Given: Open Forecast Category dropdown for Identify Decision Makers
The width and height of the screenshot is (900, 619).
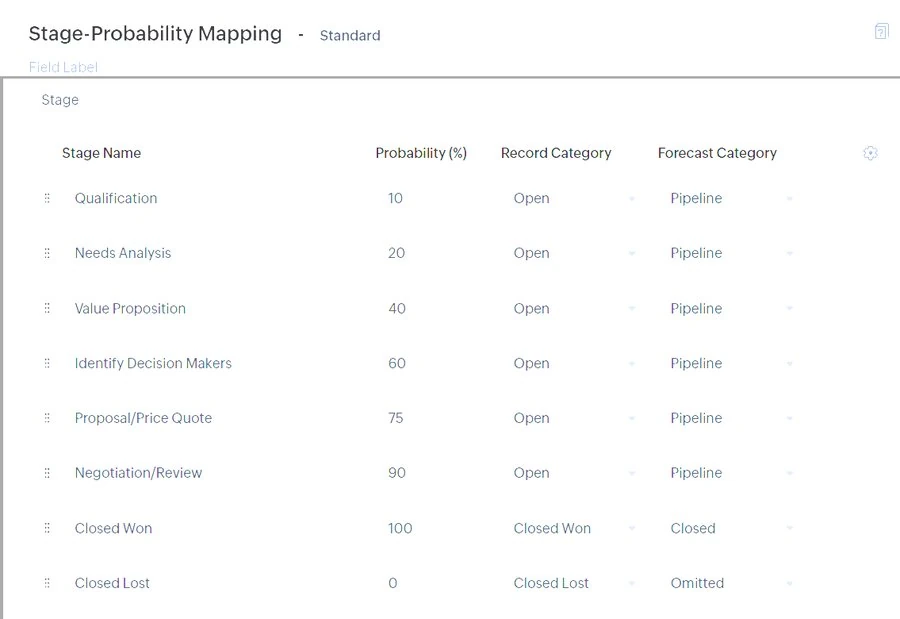Looking at the screenshot, I should pos(731,363).
